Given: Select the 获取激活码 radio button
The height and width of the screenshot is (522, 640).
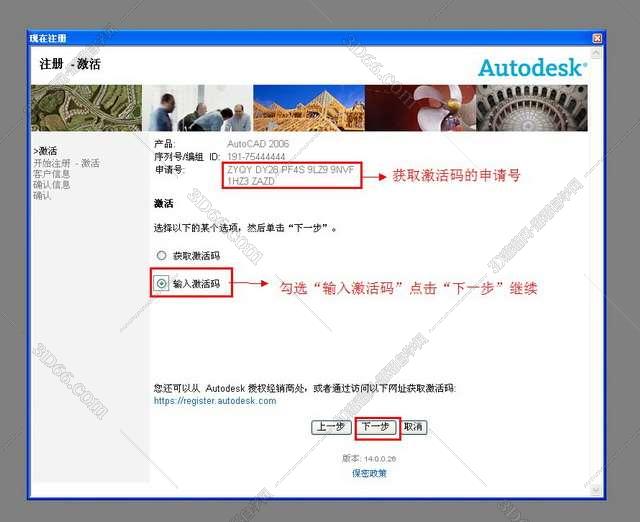Looking at the screenshot, I should tap(161, 256).
